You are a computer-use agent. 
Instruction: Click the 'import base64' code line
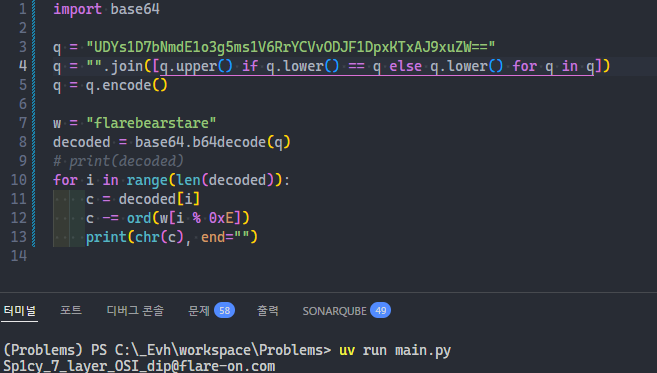click(106, 9)
